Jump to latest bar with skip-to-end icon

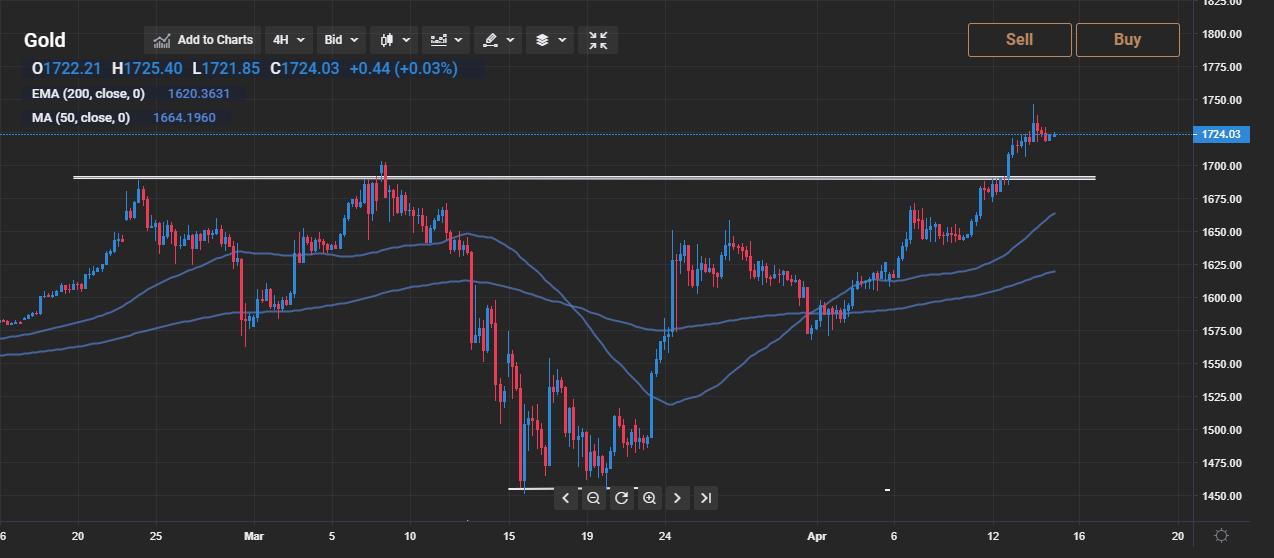tap(705, 498)
